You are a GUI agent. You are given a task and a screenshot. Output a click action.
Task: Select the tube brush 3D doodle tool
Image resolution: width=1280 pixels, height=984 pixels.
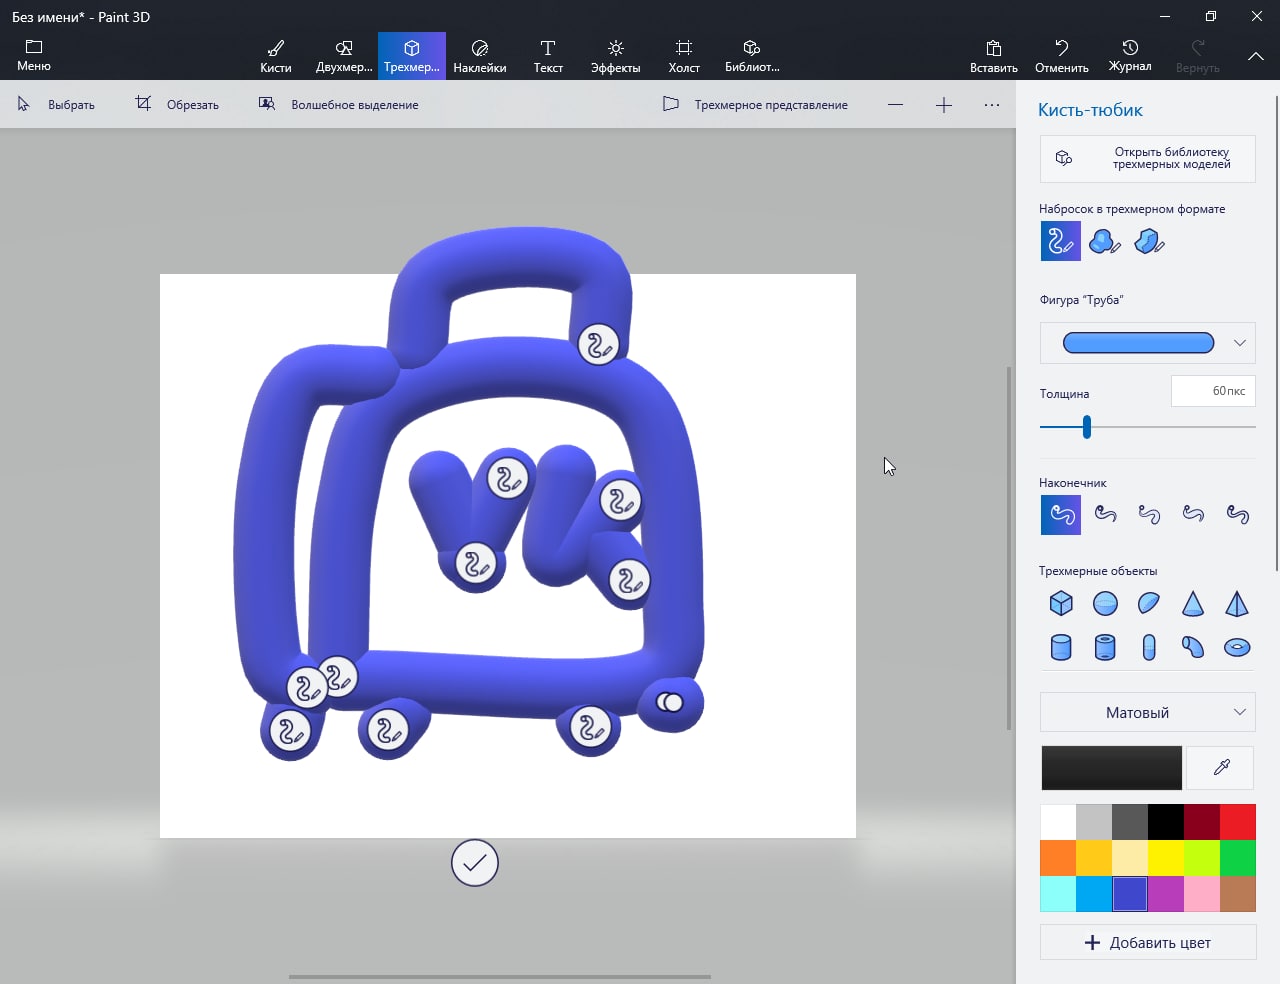point(1061,241)
